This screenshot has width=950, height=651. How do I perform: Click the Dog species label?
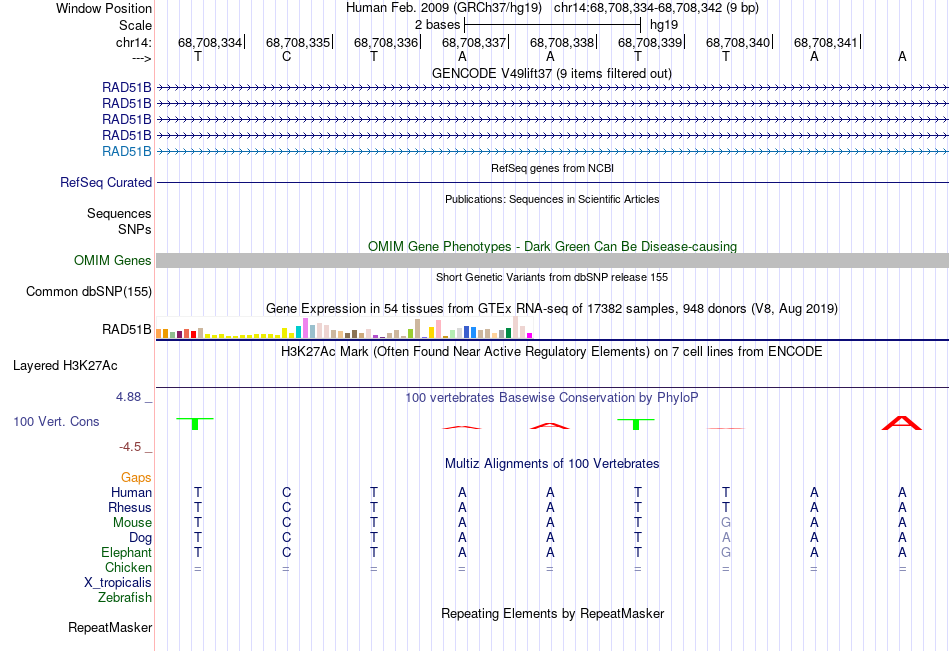[140, 538]
